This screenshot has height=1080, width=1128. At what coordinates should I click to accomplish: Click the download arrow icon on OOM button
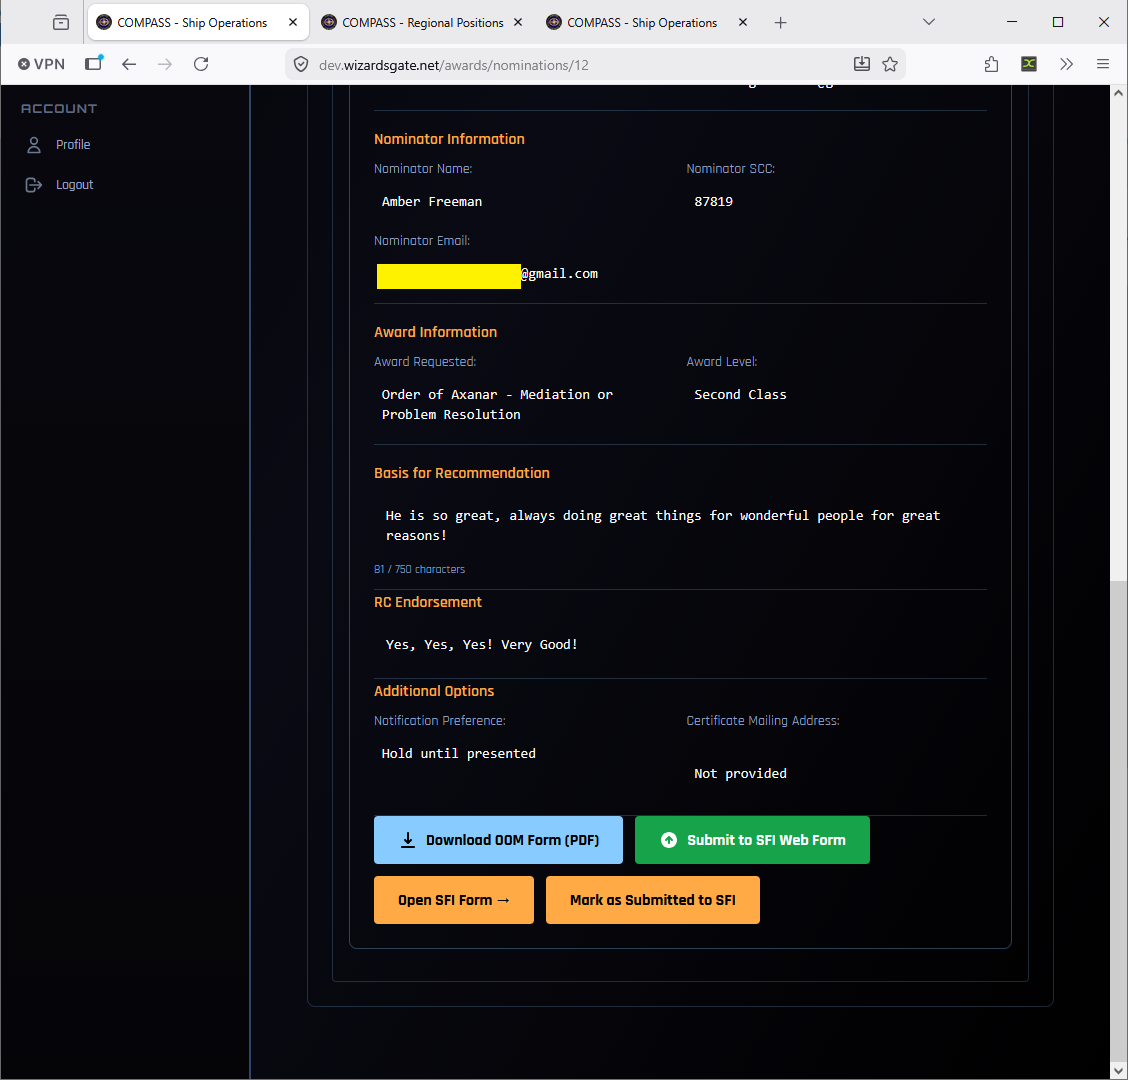tap(408, 840)
